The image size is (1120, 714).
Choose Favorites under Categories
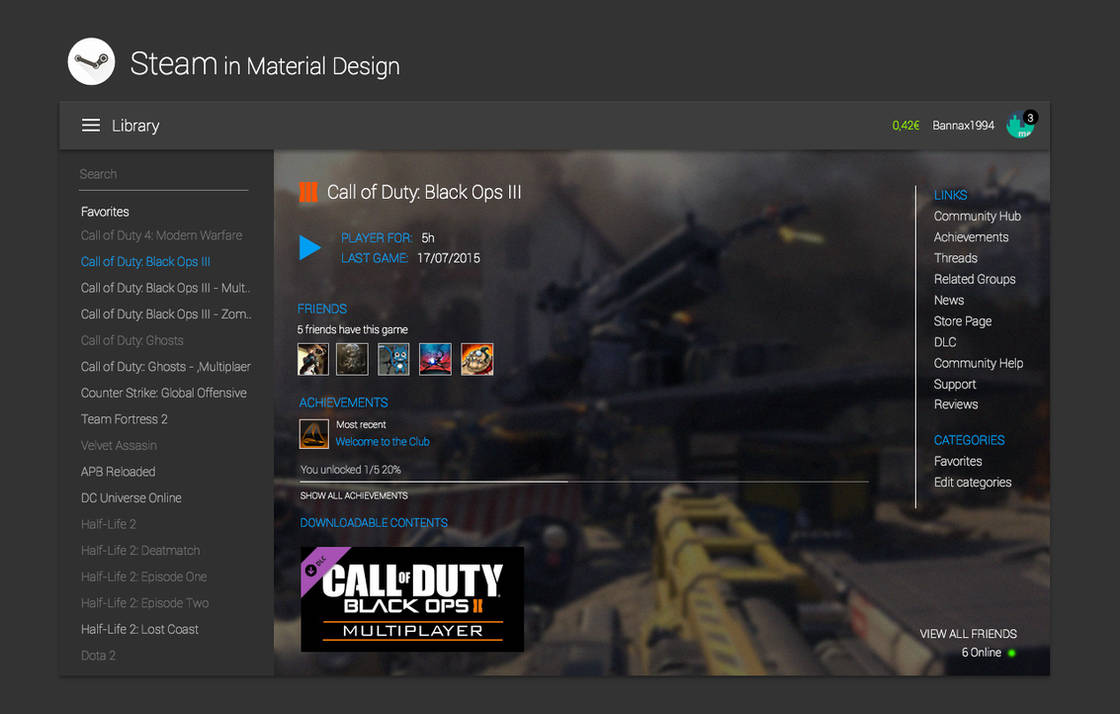pyautogui.click(x=958, y=462)
